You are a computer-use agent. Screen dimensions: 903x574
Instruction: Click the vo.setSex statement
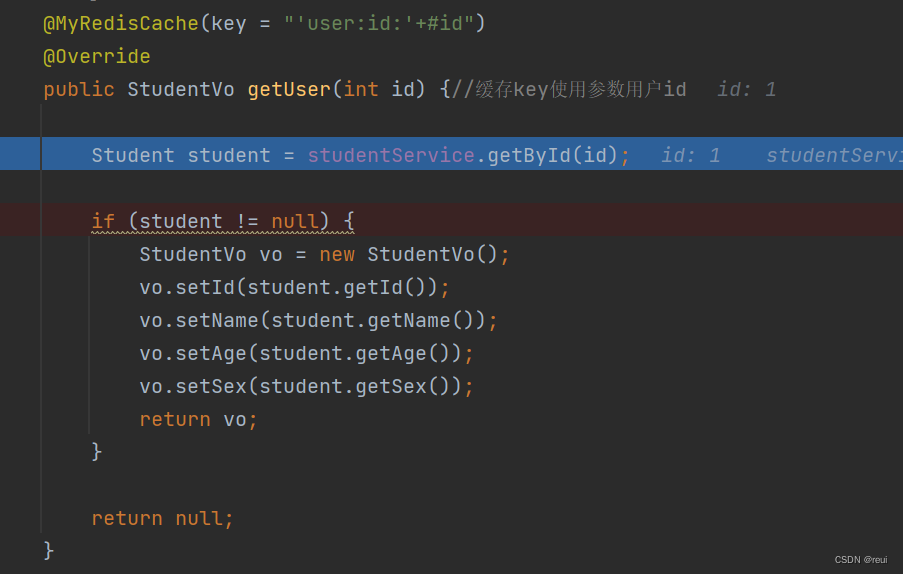[x=306, y=386]
